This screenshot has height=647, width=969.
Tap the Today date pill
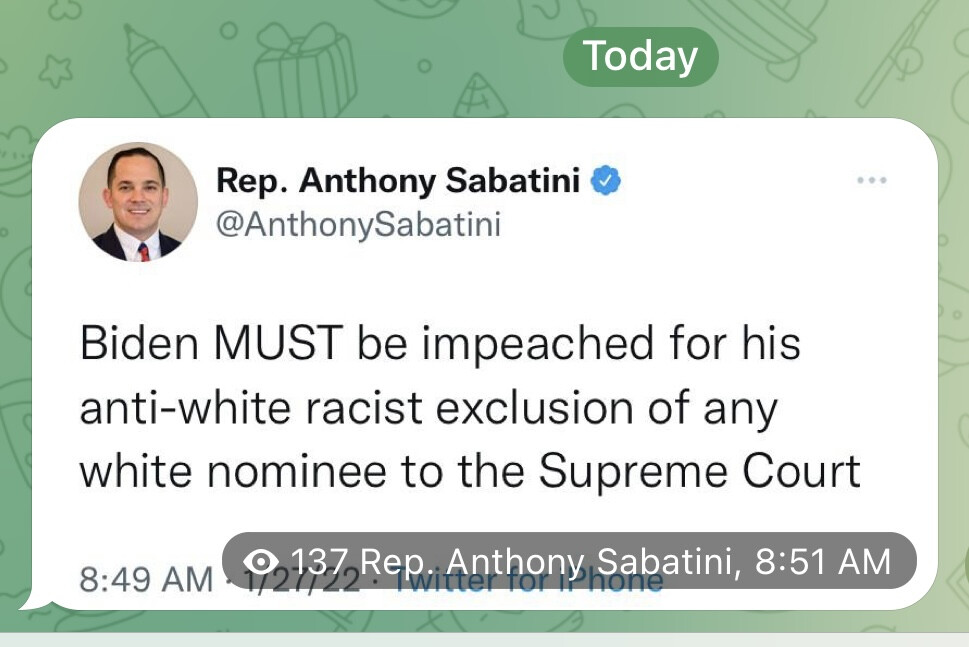(640, 56)
